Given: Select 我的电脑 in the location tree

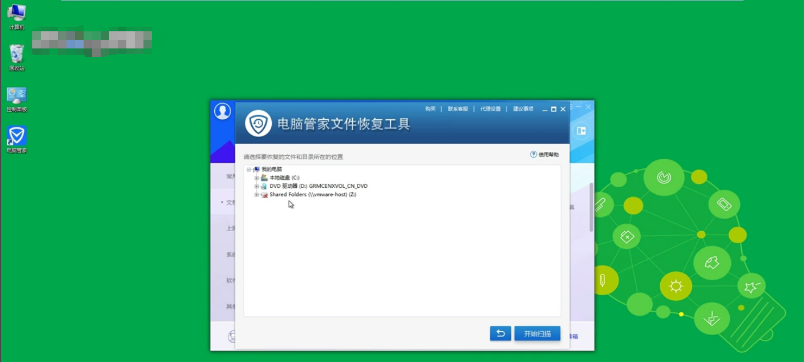Looking at the screenshot, I should [271, 169].
